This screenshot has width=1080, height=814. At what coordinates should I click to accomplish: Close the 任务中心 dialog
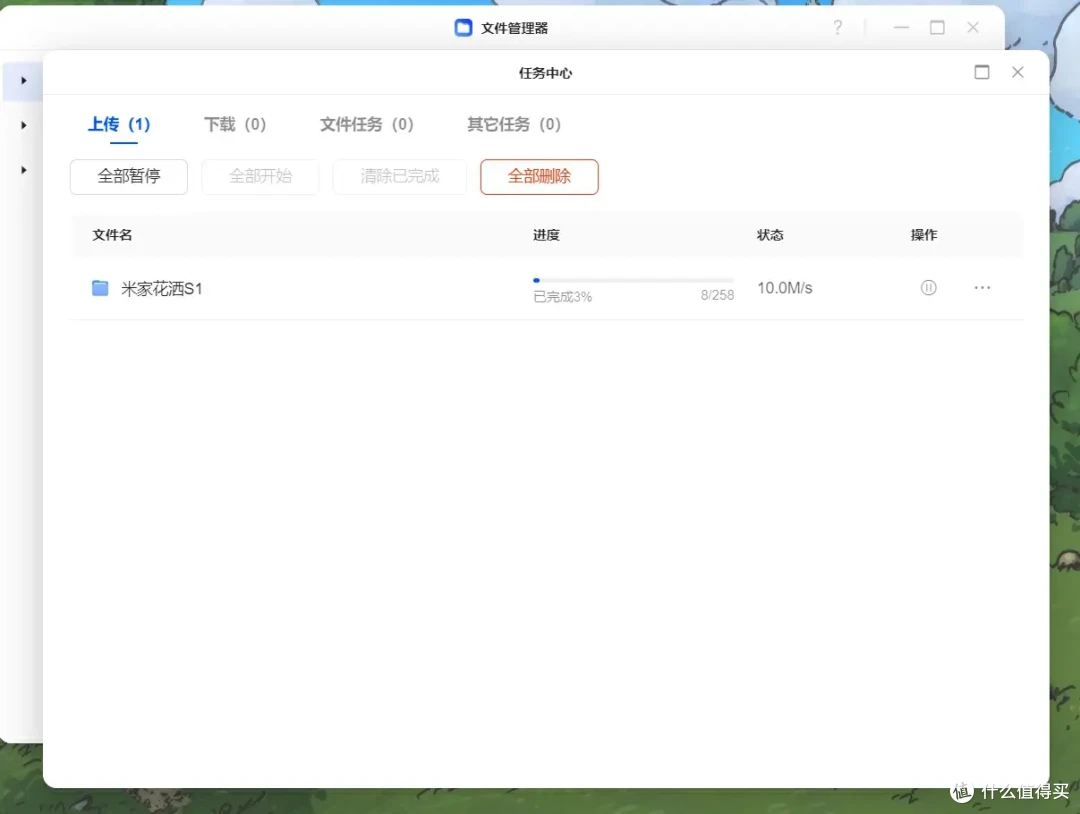(x=1017, y=72)
